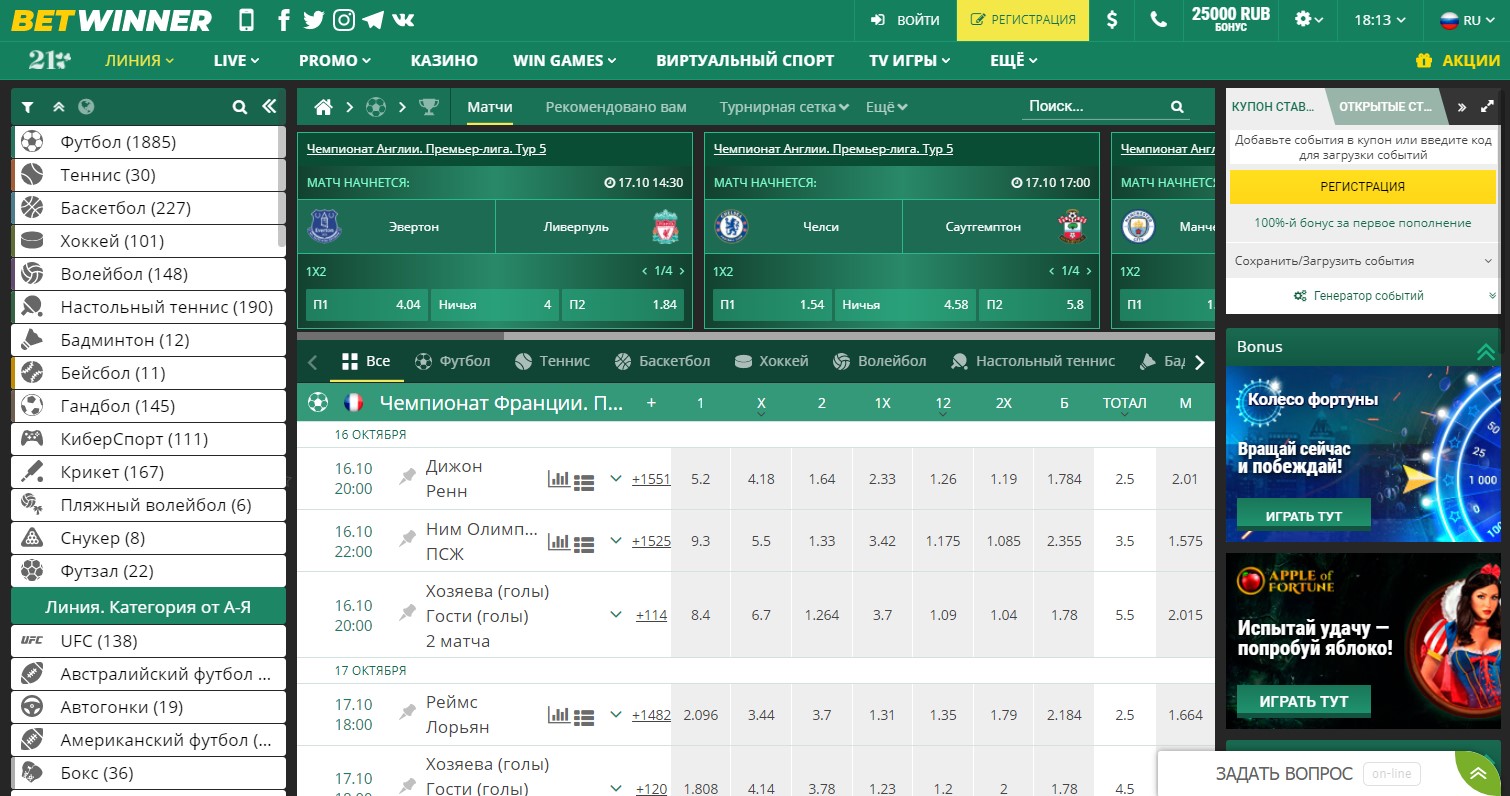Open the mobile app phone icon
This screenshot has width=1510, height=796.
pos(247,20)
